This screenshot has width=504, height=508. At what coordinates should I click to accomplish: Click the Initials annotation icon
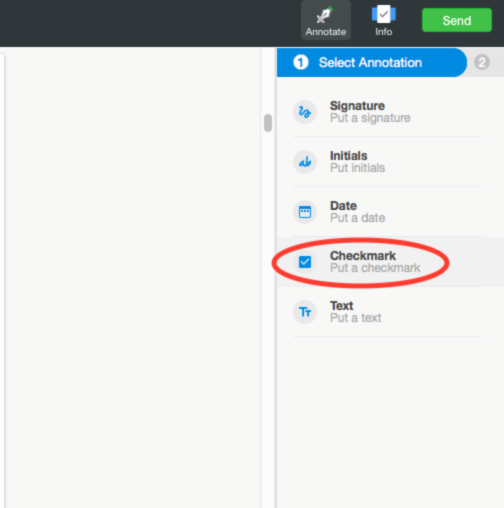point(305,162)
